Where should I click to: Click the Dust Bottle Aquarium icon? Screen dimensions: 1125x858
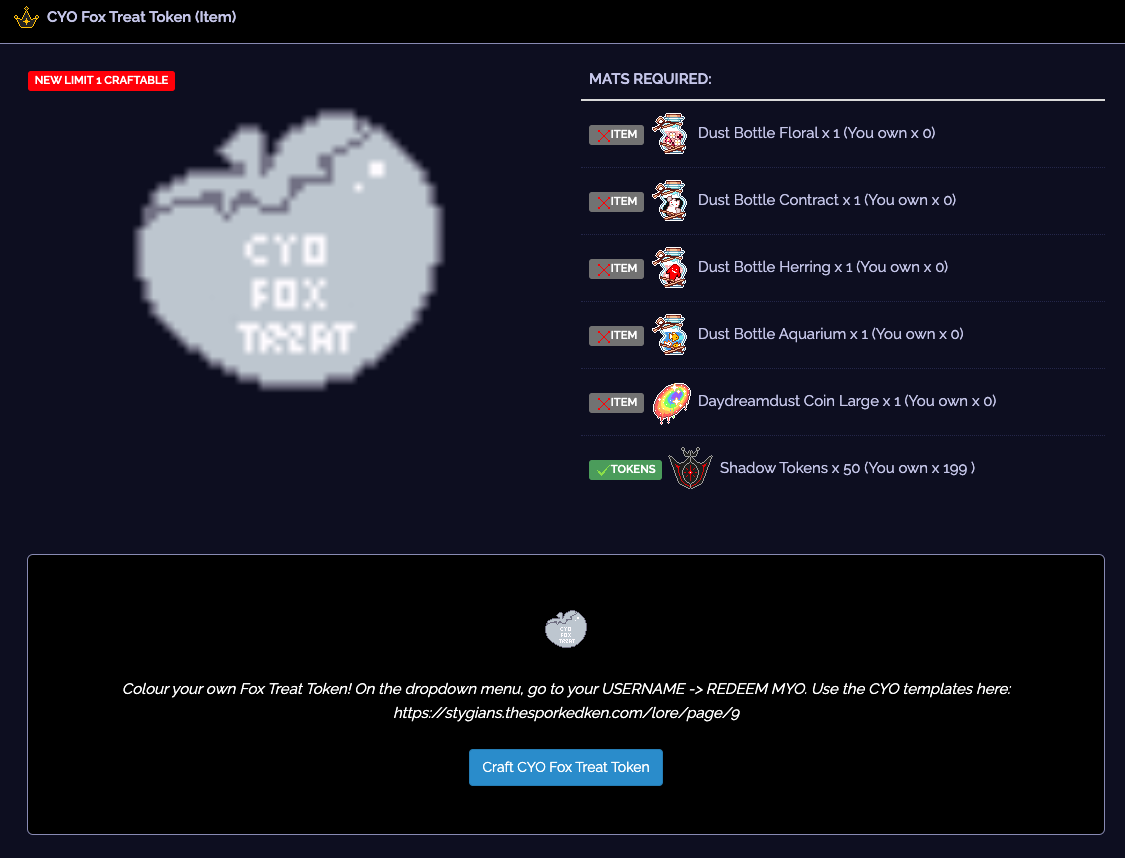[x=670, y=334]
